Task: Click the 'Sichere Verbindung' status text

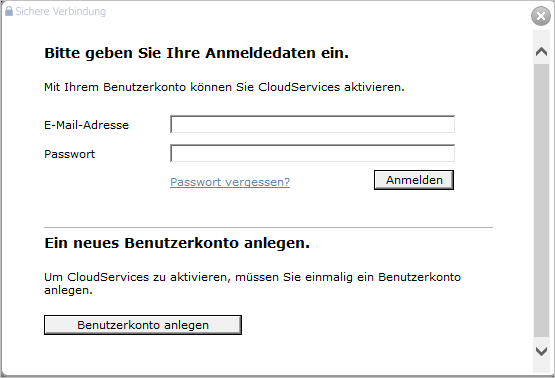Action: [61, 11]
